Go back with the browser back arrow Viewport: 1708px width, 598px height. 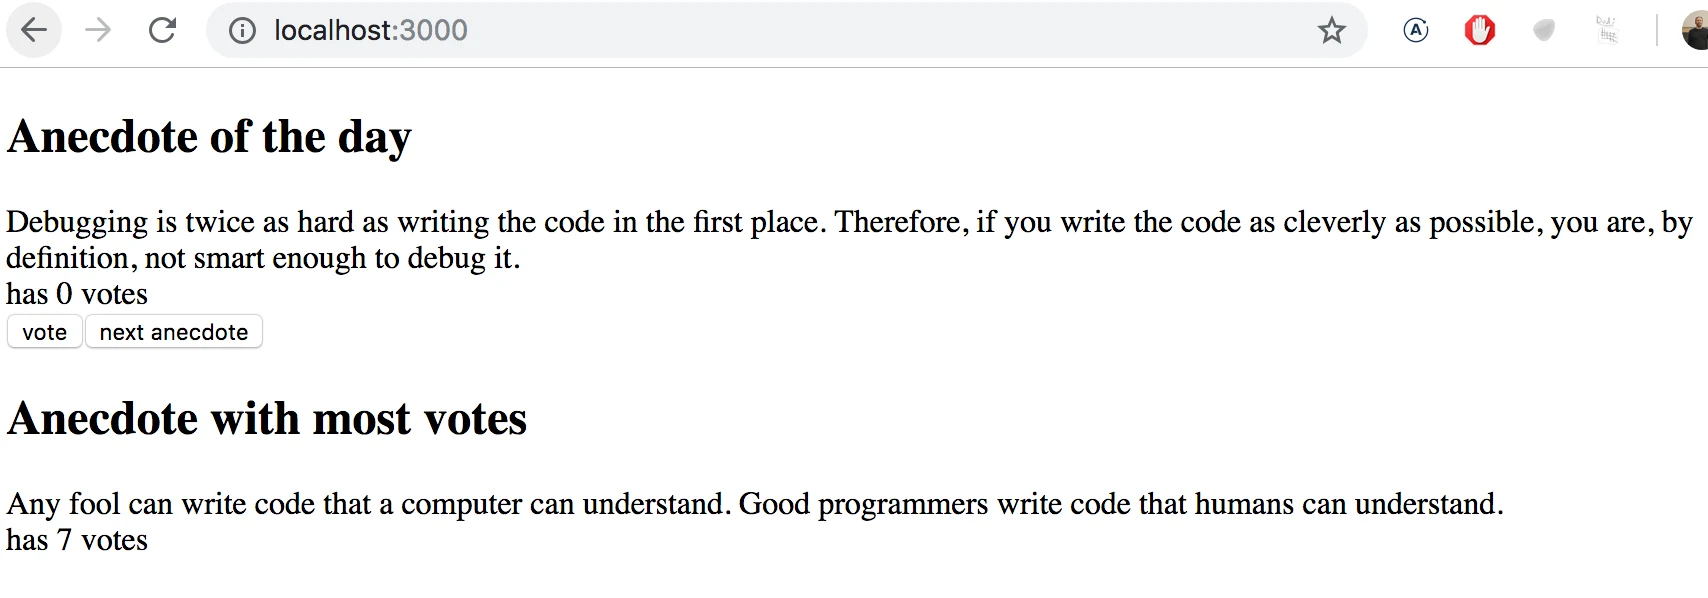point(34,30)
